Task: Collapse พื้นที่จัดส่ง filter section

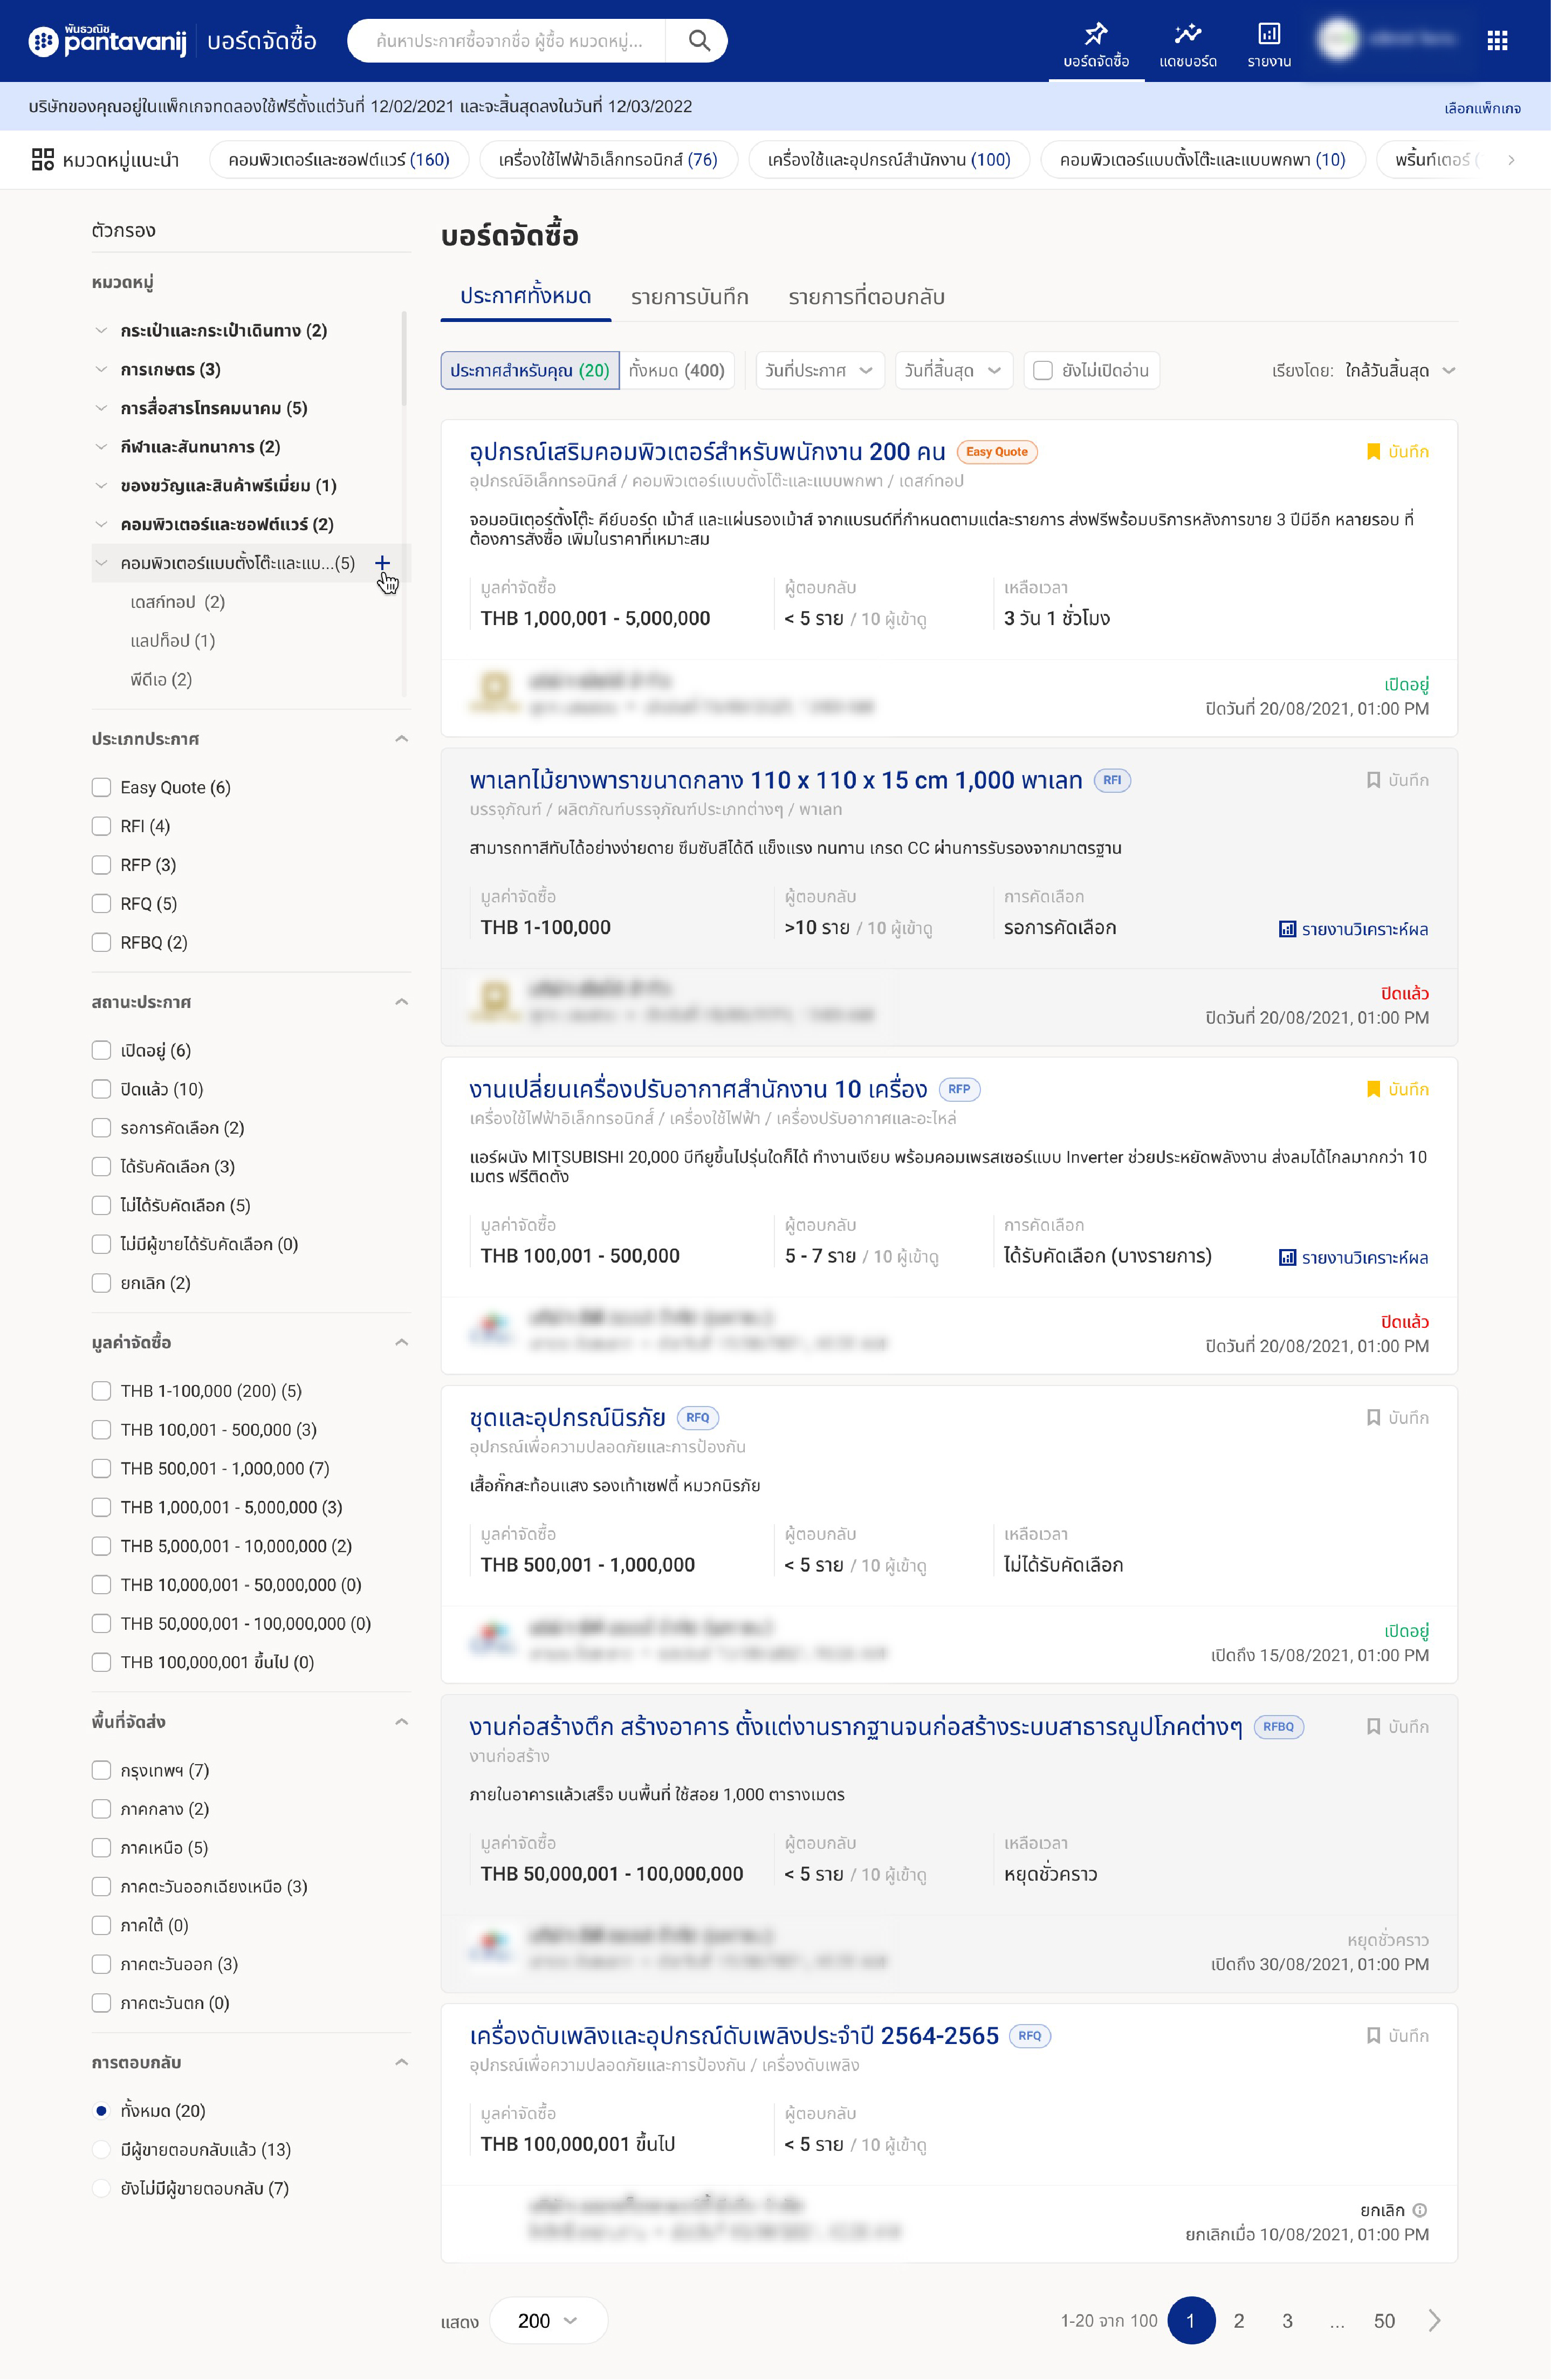Action: click(401, 1721)
